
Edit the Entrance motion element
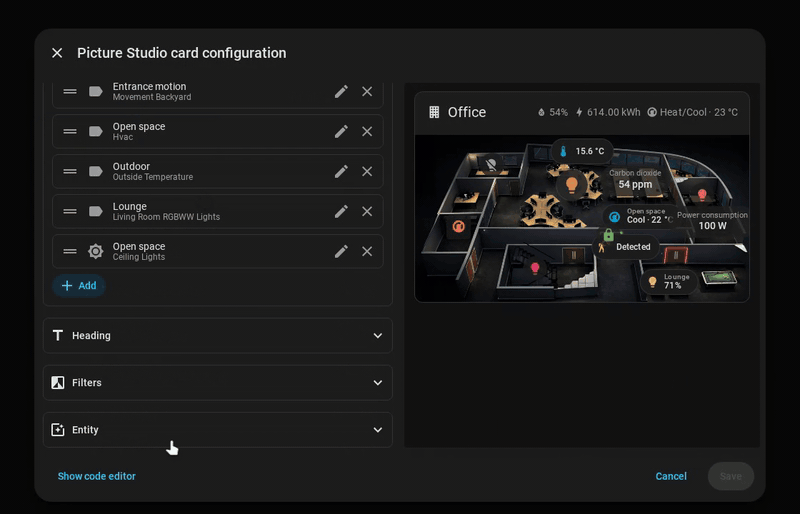coord(341,91)
